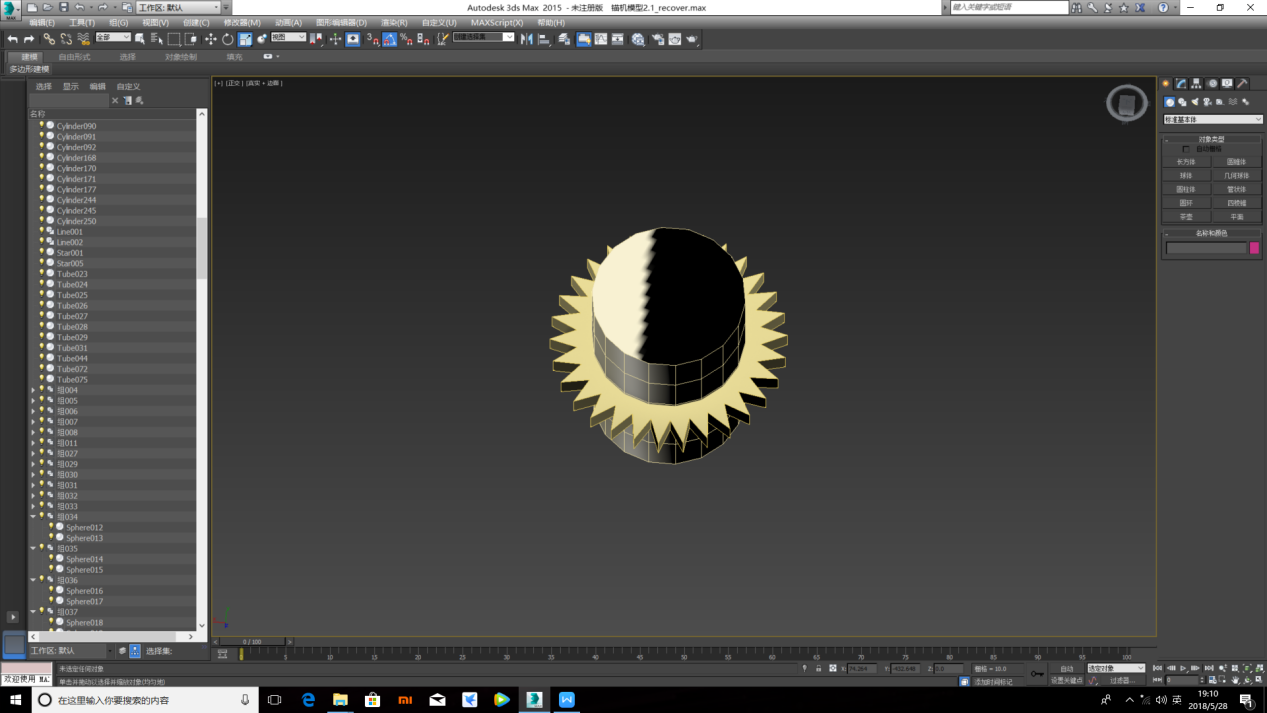Image resolution: width=1267 pixels, height=713 pixels.
Task: Toggle the selection lock icon
Action: [x=818, y=668]
